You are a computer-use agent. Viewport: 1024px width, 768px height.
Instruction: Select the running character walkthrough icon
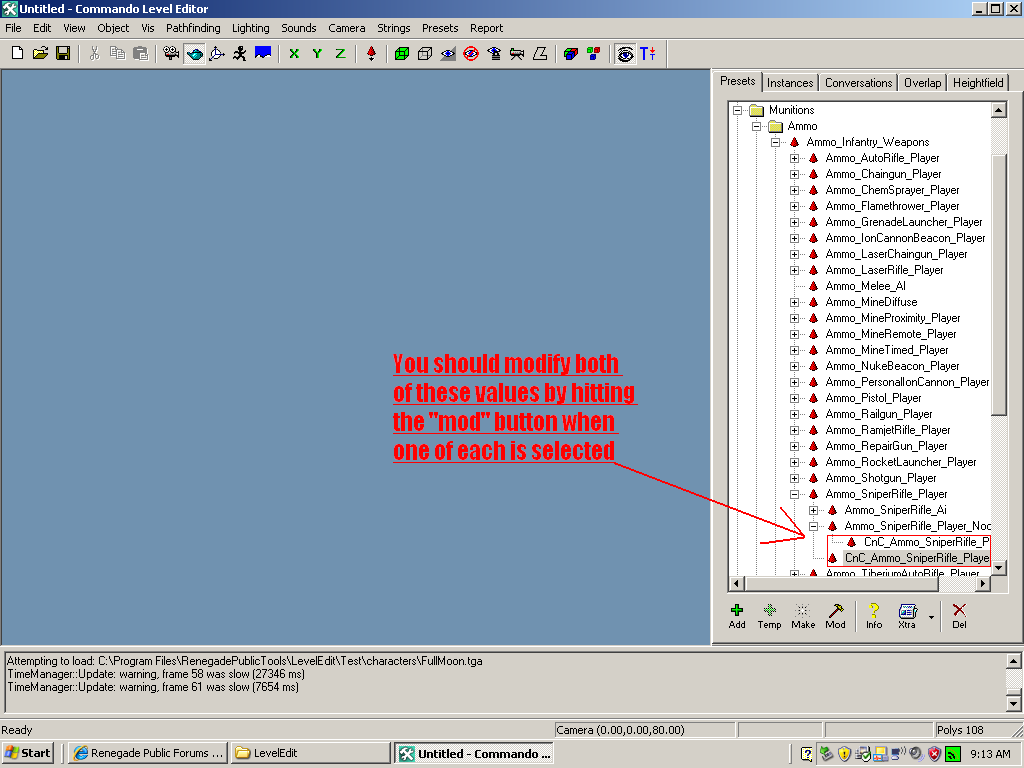240,53
